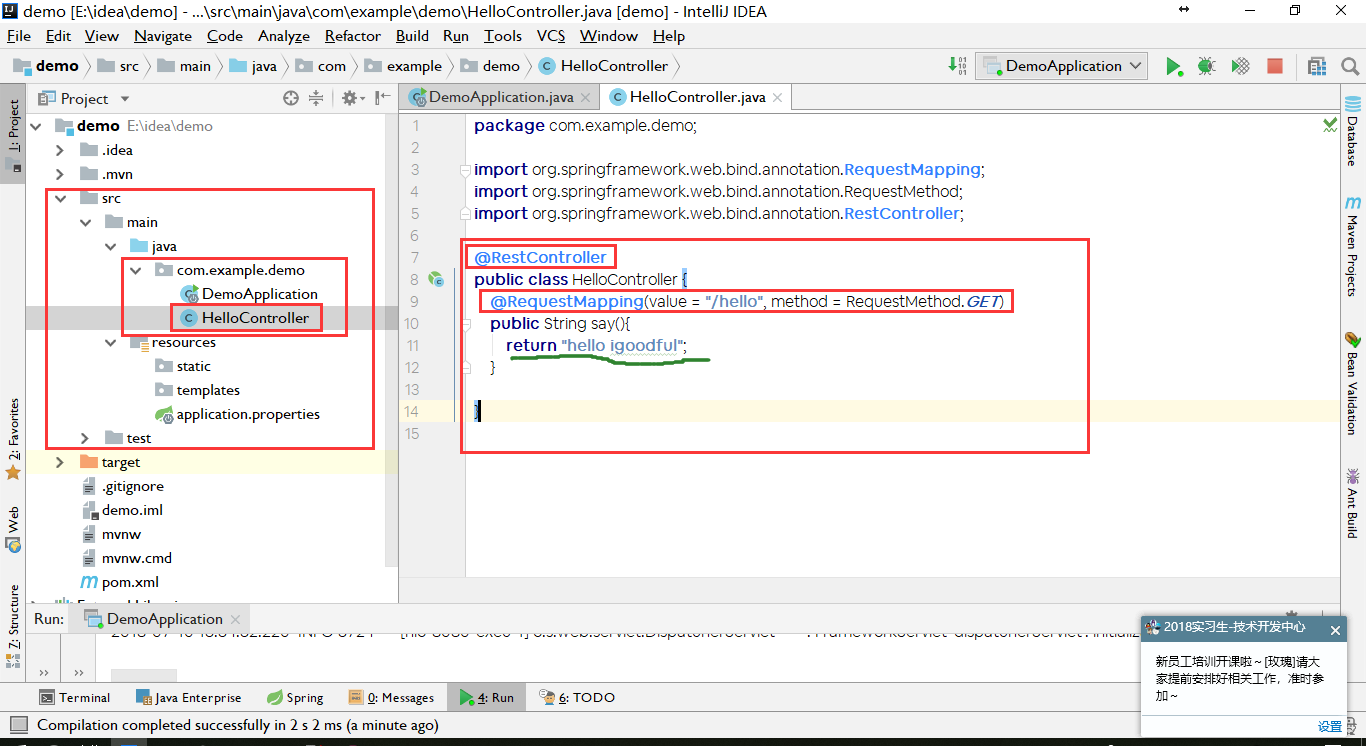Open the Navigate menu
Image resolution: width=1366 pixels, height=746 pixels.
[x=163, y=35]
